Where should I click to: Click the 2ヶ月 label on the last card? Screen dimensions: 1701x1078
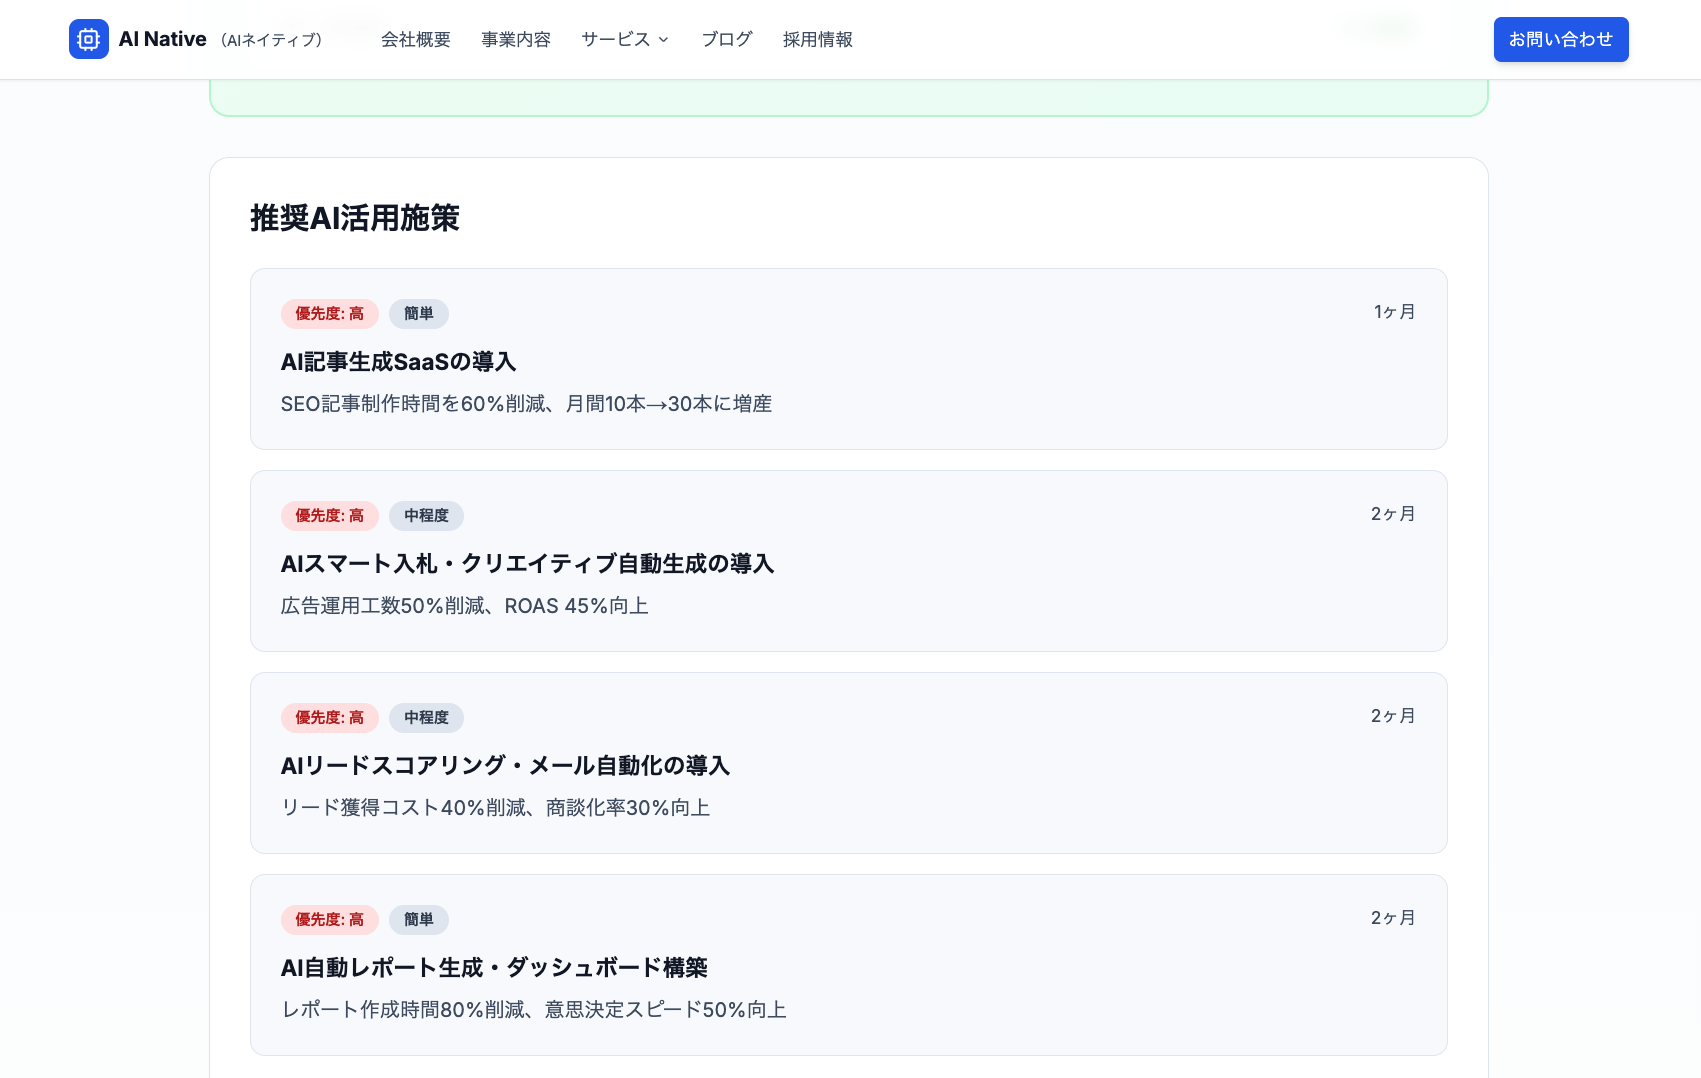(1392, 917)
